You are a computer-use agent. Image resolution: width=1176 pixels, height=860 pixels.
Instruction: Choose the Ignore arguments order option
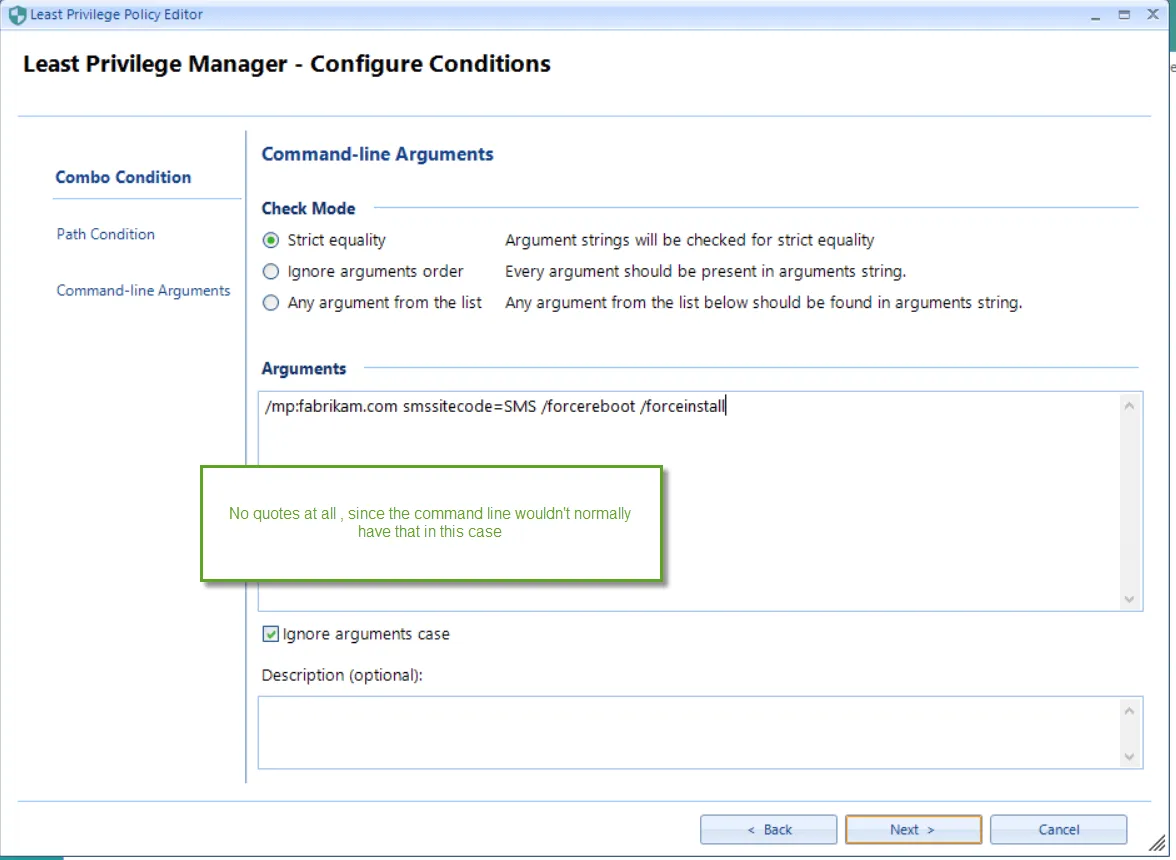point(271,271)
